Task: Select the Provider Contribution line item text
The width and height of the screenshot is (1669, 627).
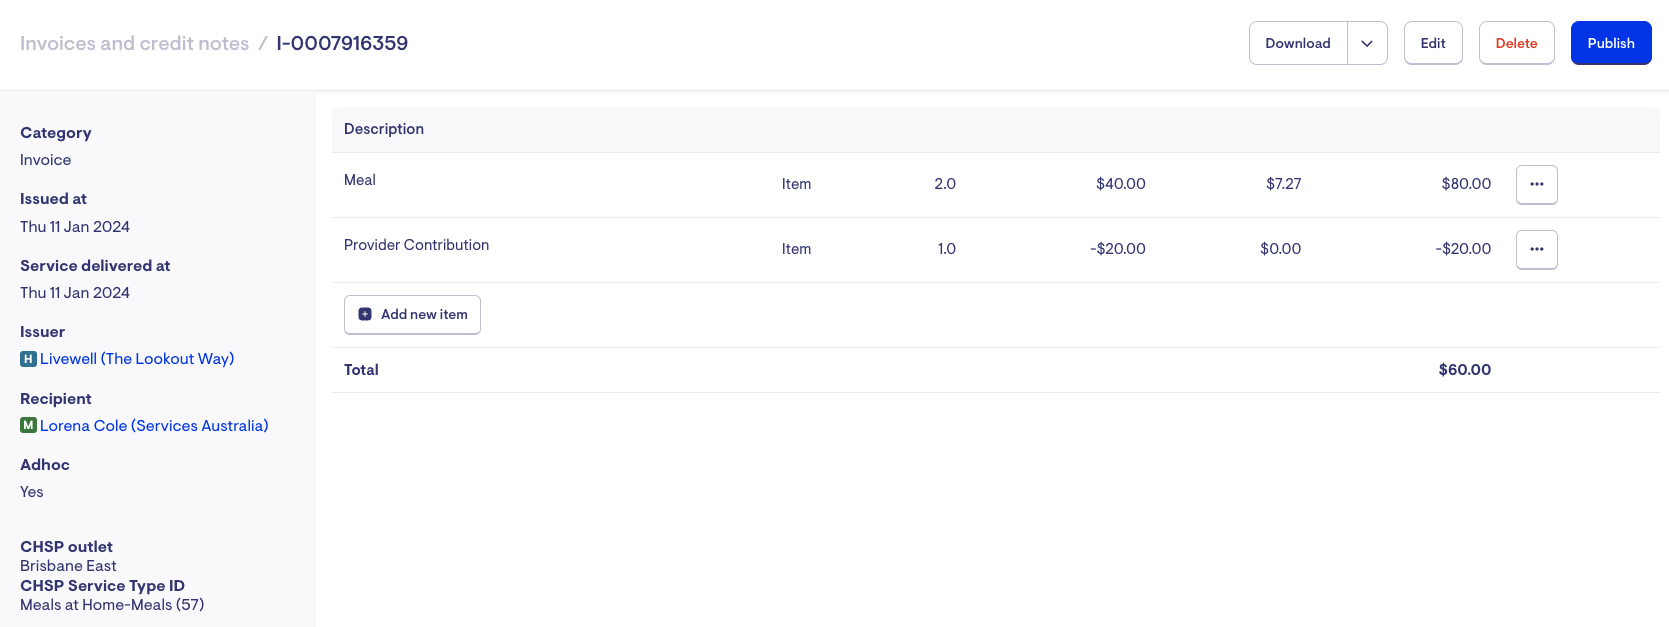Action: 416,245
